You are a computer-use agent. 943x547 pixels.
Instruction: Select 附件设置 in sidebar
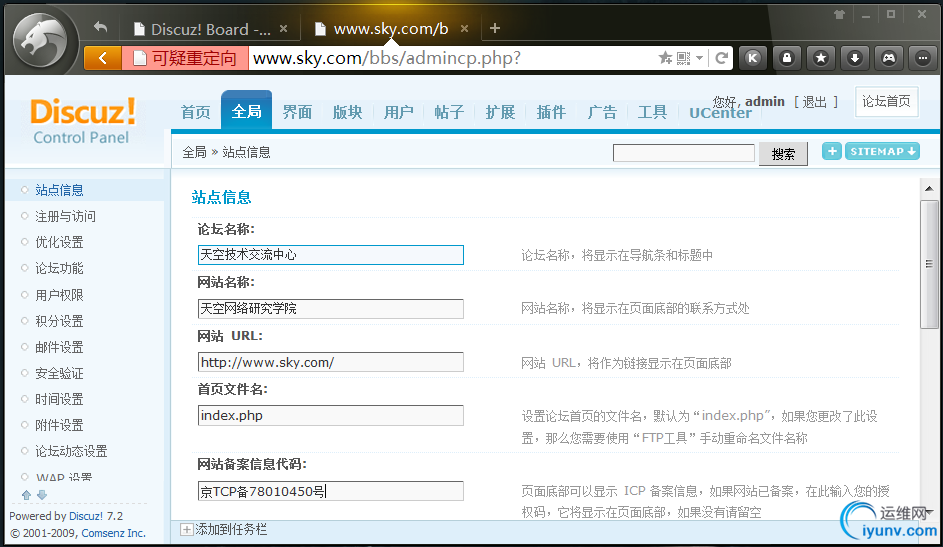(60, 425)
